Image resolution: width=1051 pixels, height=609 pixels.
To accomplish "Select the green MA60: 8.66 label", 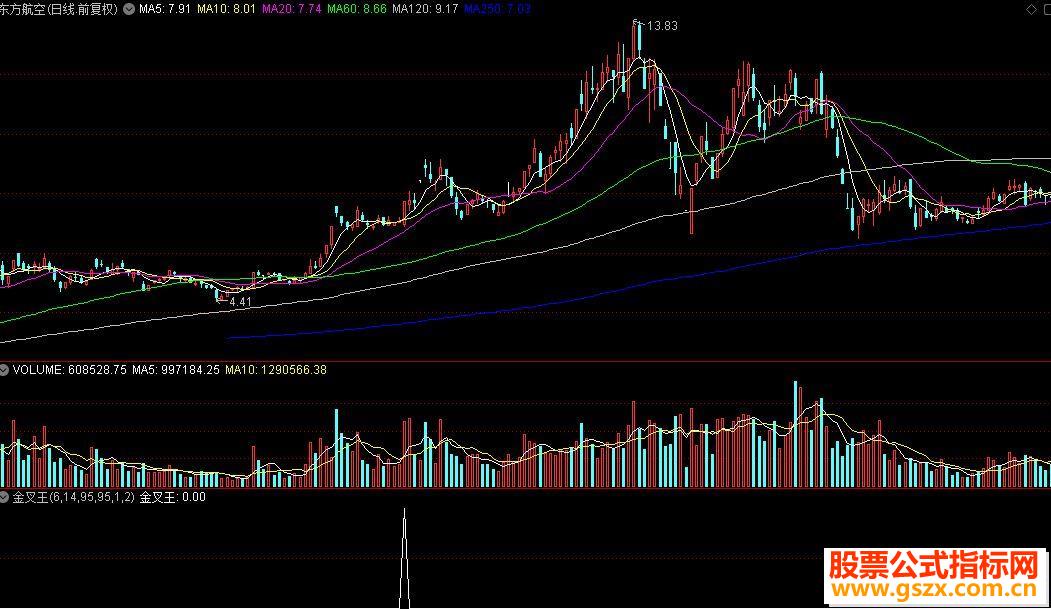I will pyautogui.click(x=357, y=9).
